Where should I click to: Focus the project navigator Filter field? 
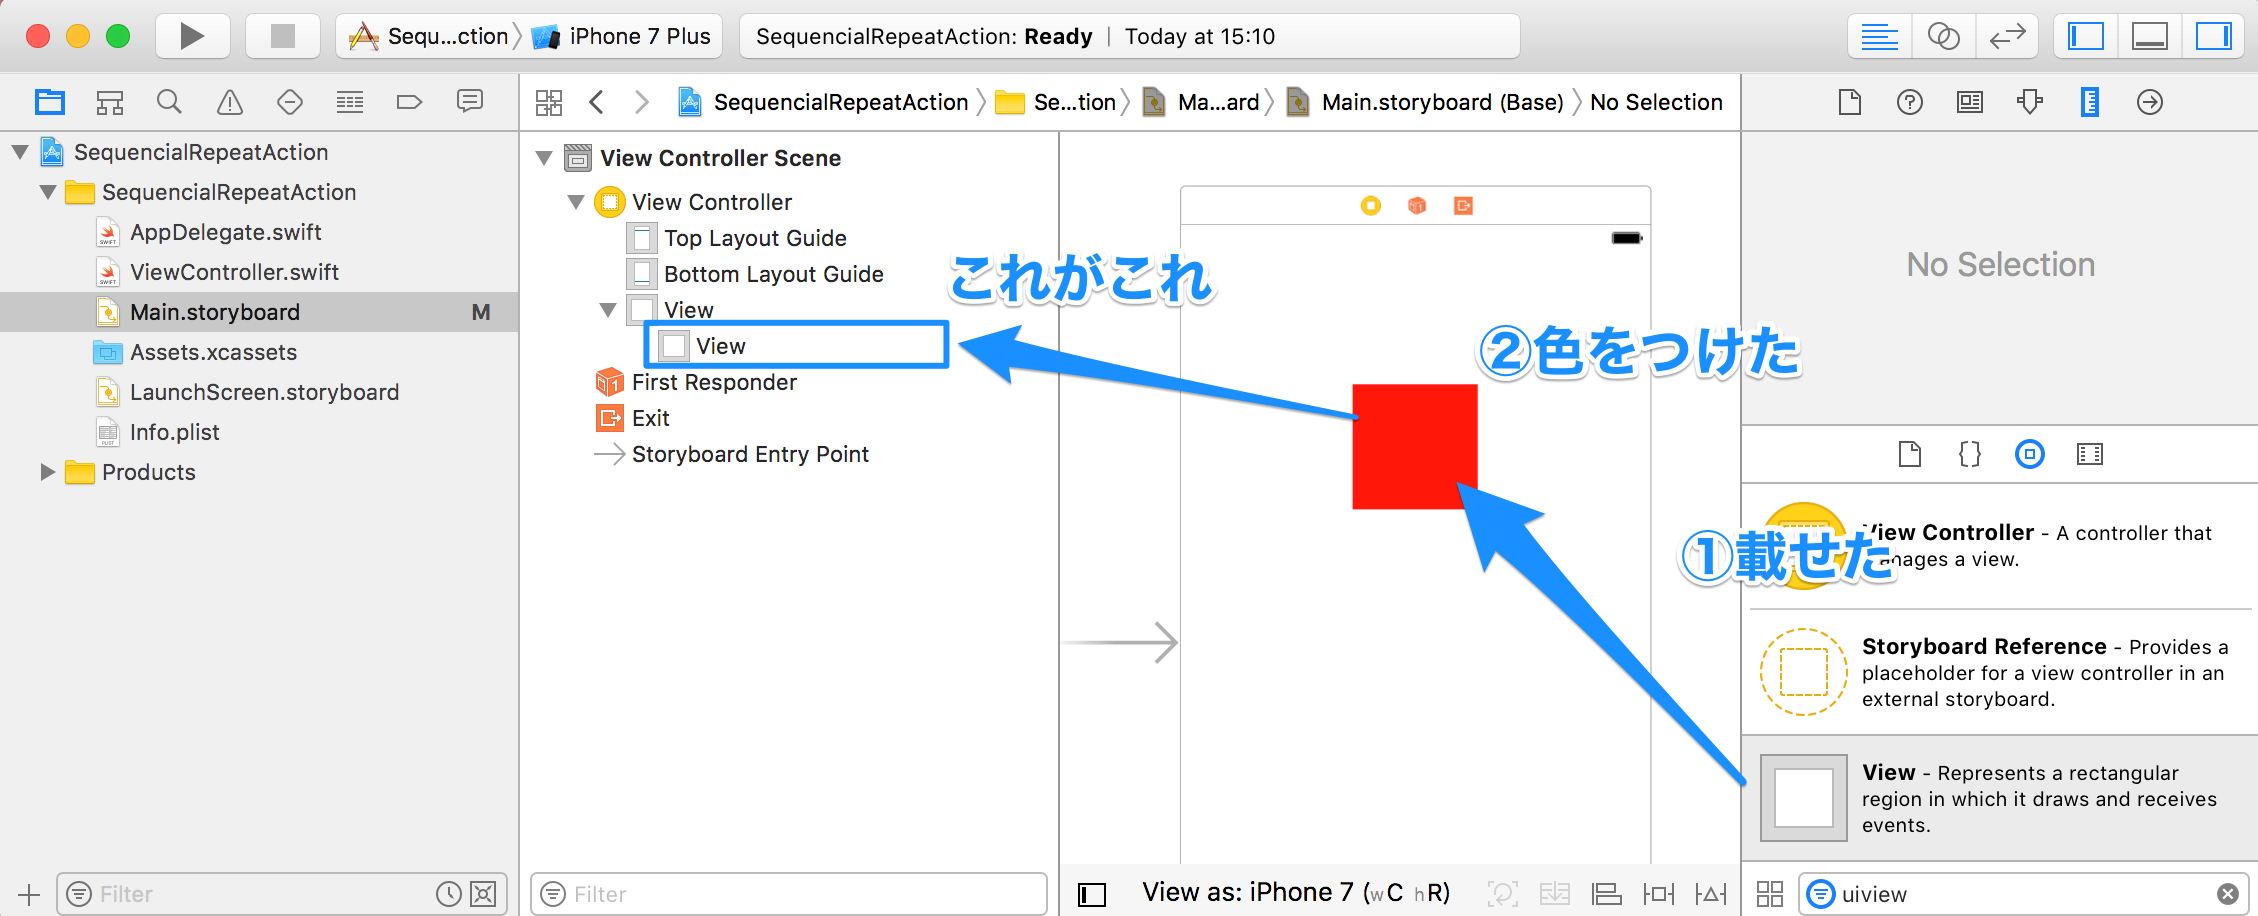[282, 894]
